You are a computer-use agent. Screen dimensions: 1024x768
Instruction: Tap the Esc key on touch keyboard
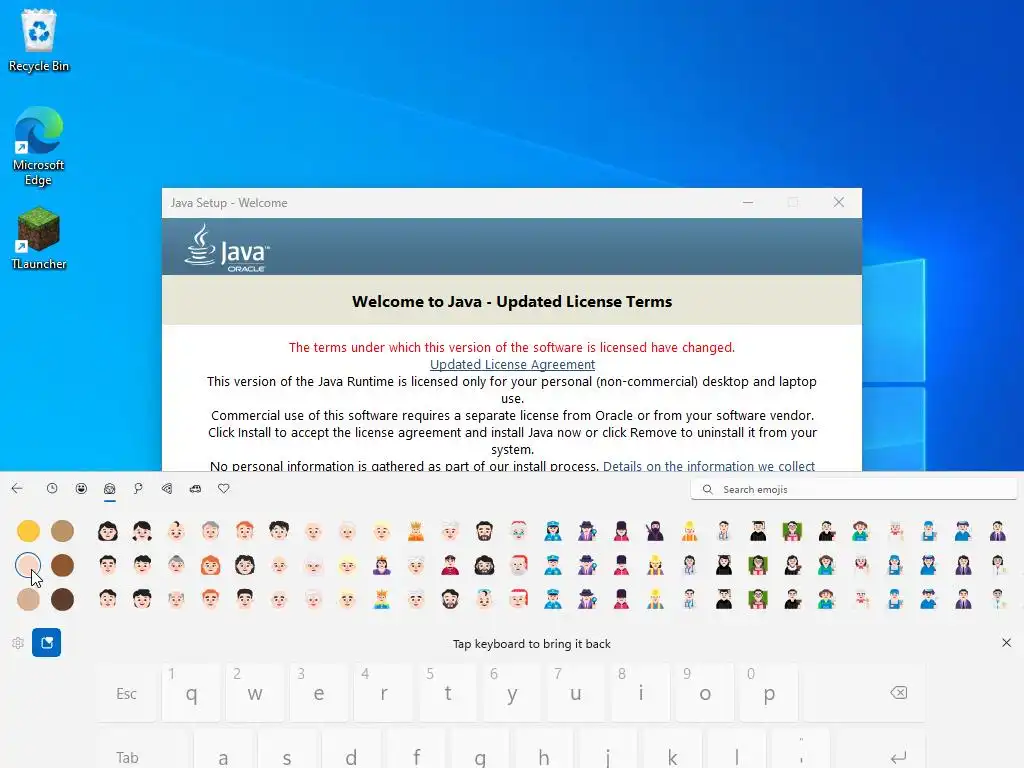tap(127, 694)
